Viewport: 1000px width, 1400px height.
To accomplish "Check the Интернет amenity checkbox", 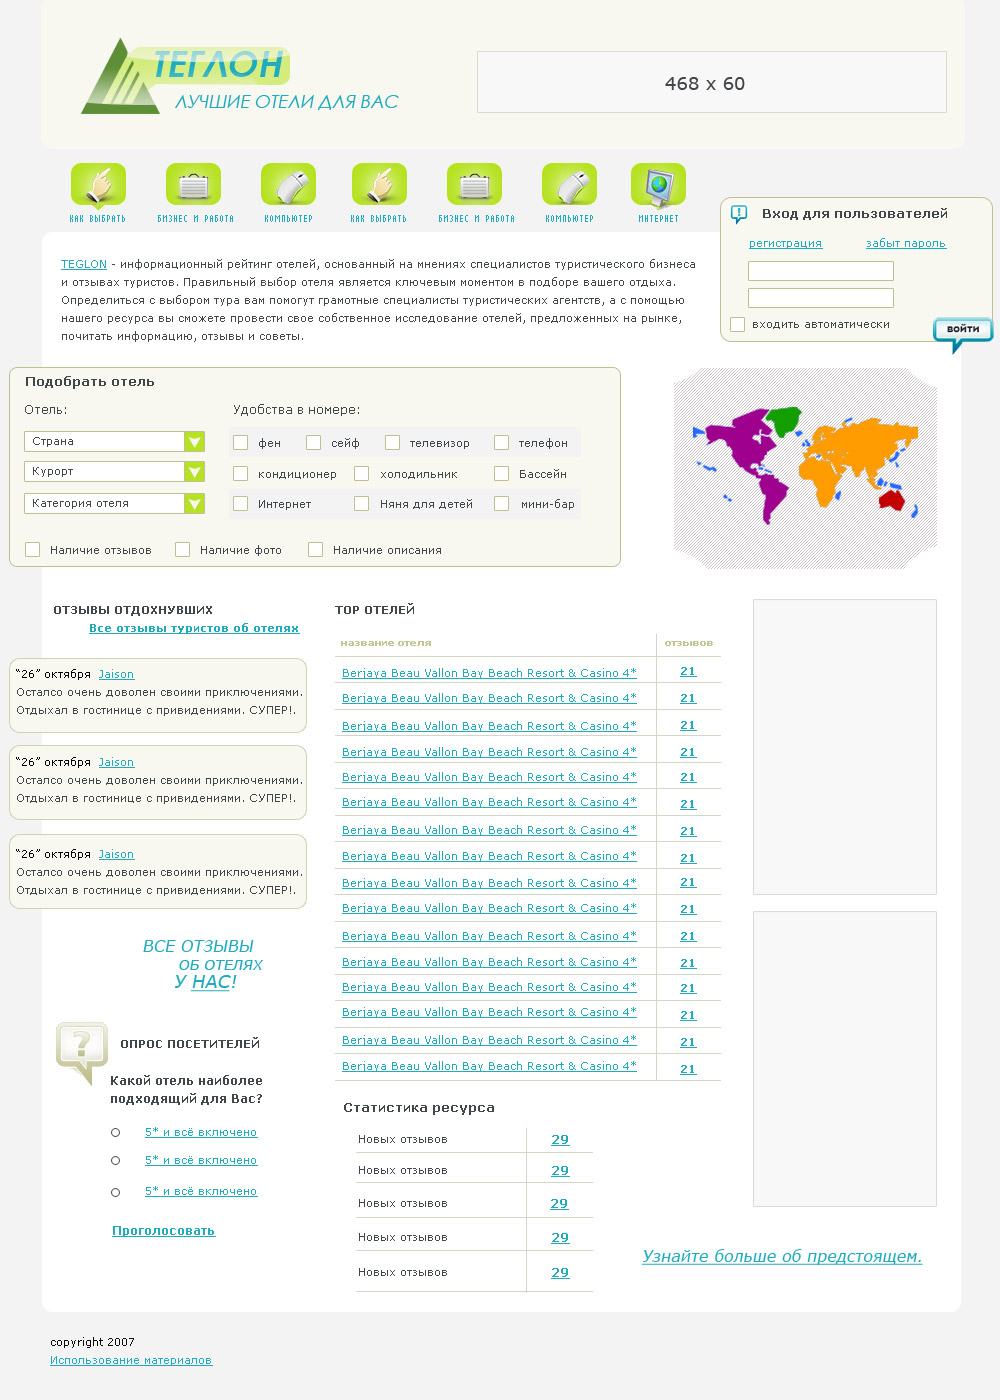I will pyautogui.click(x=240, y=504).
